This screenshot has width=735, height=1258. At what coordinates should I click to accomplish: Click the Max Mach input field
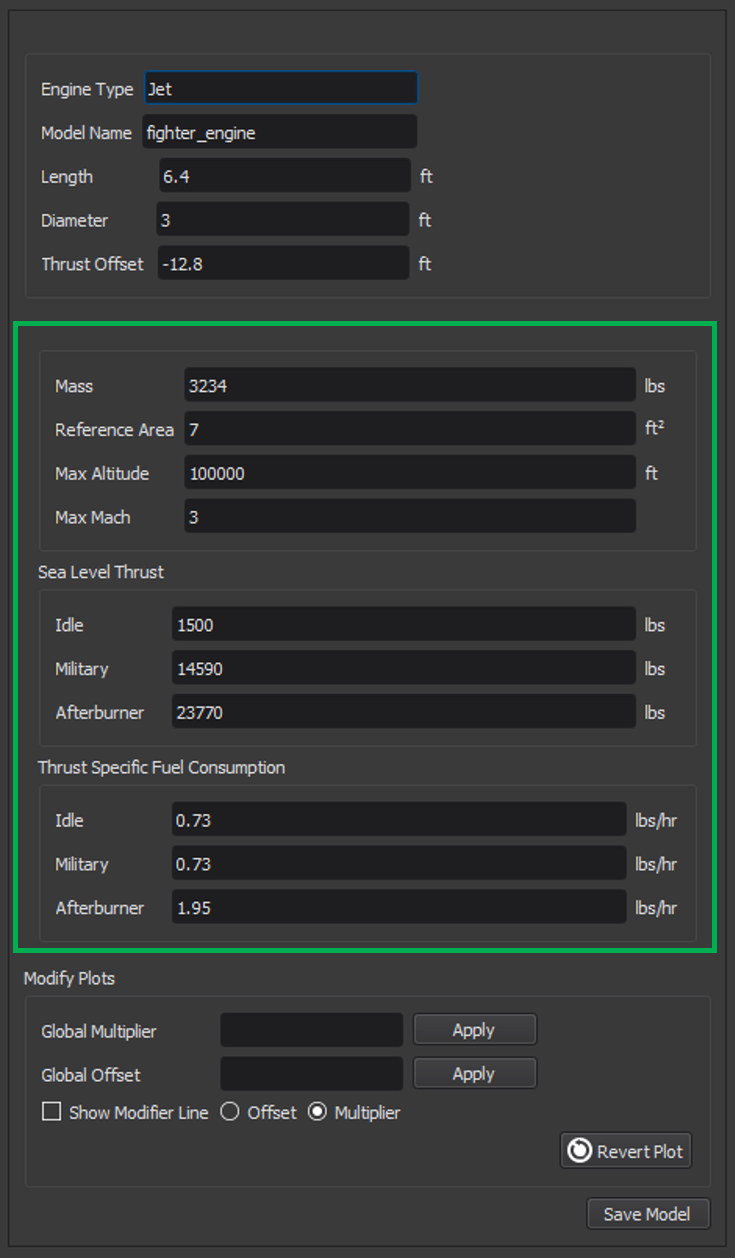click(x=410, y=517)
